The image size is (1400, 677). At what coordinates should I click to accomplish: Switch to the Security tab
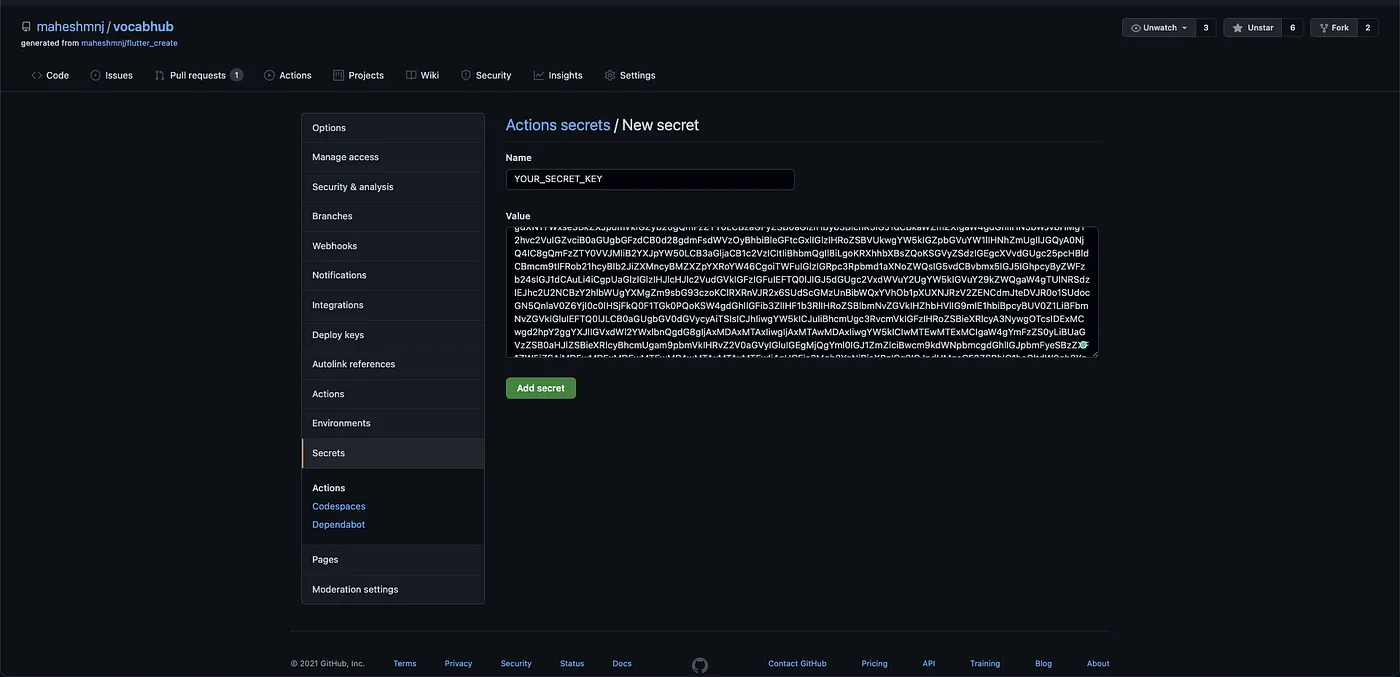click(x=485, y=75)
